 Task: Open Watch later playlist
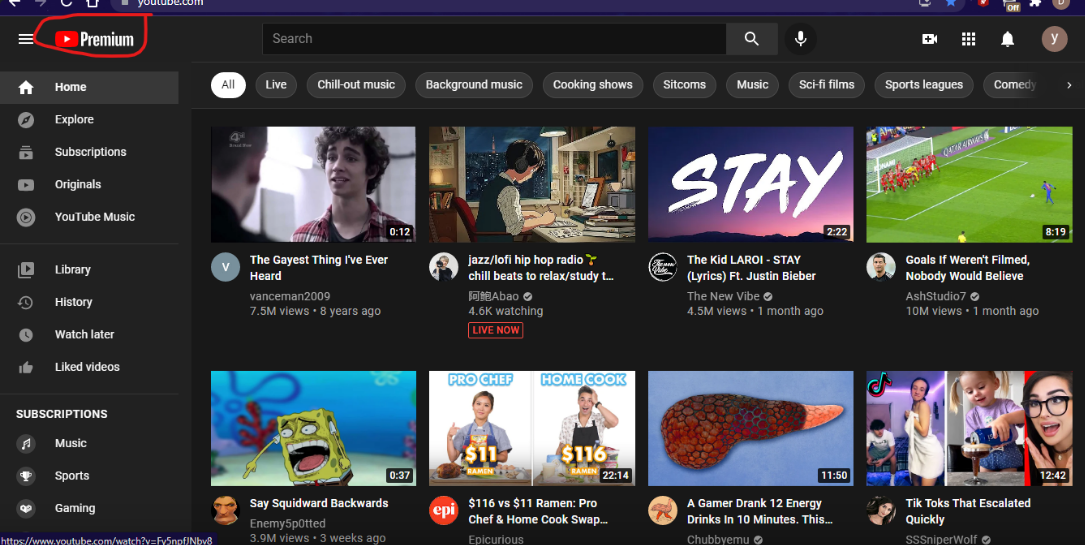tap(89, 335)
